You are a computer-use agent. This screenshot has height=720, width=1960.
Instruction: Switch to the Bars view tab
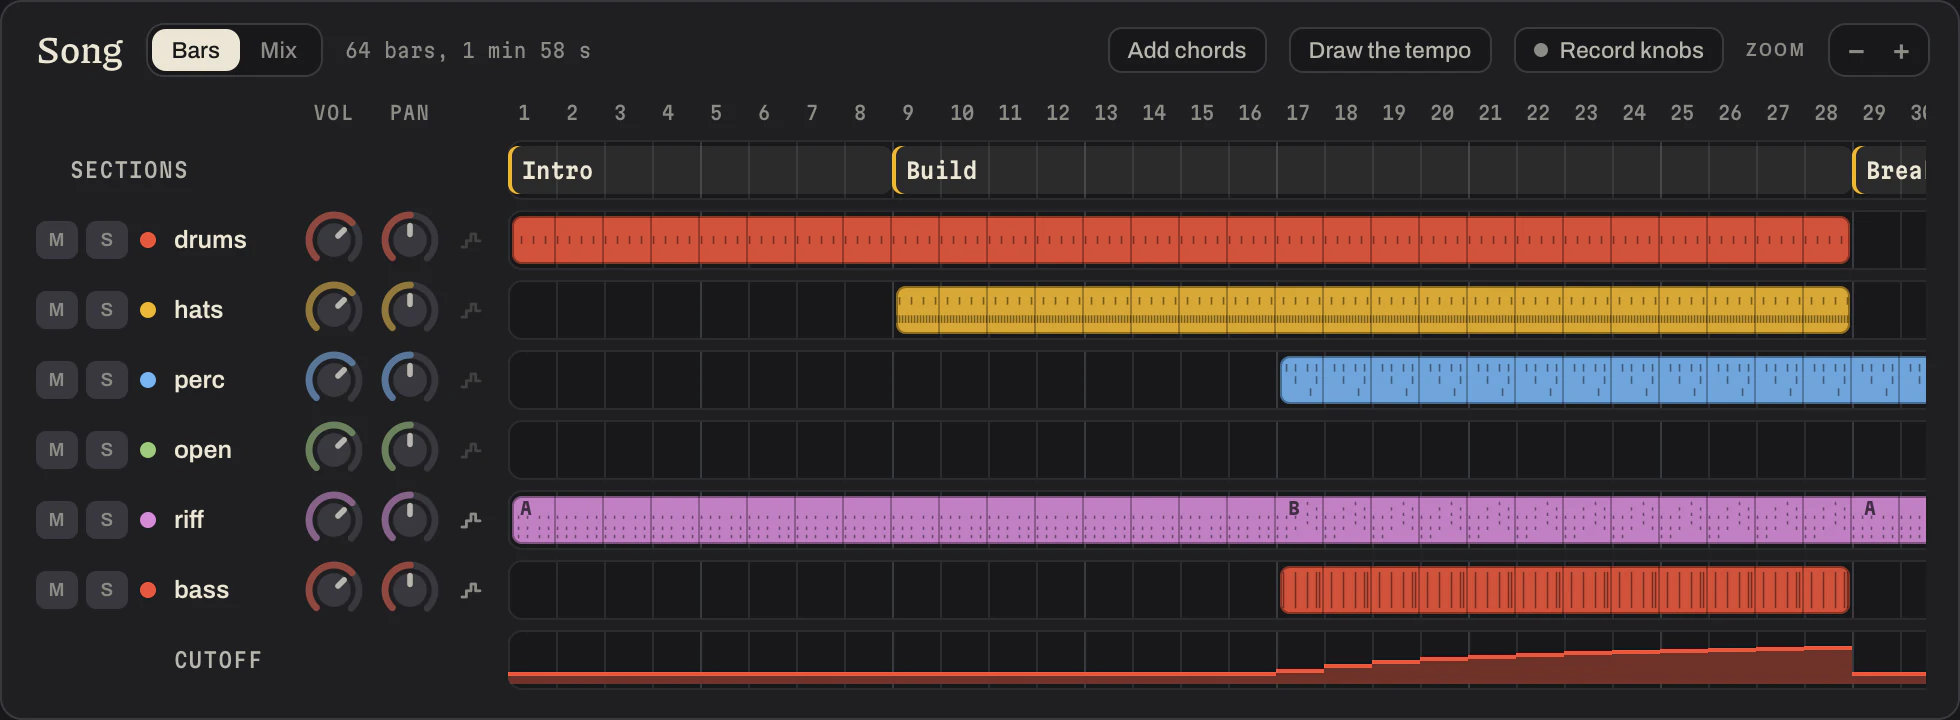tap(196, 50)
